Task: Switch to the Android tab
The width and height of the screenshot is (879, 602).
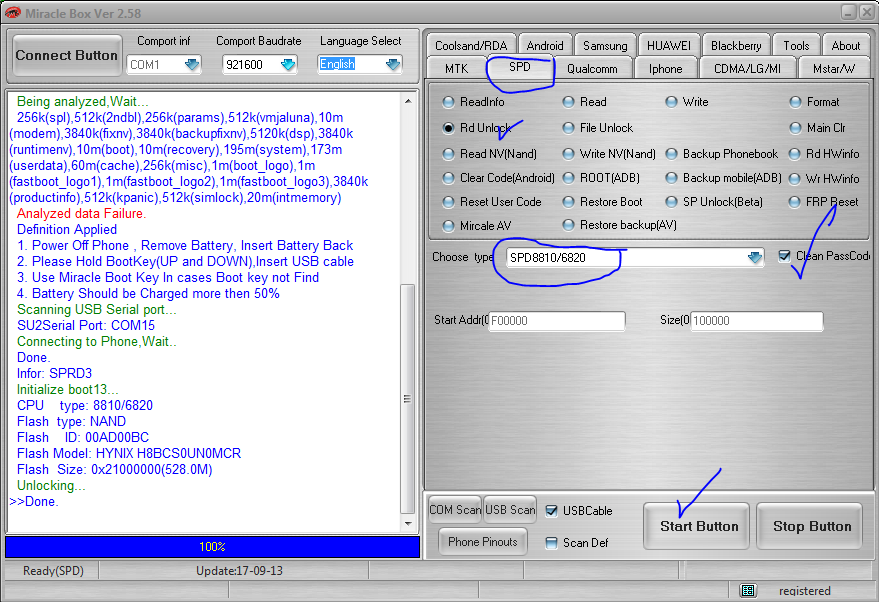Action: pos(544,45)
